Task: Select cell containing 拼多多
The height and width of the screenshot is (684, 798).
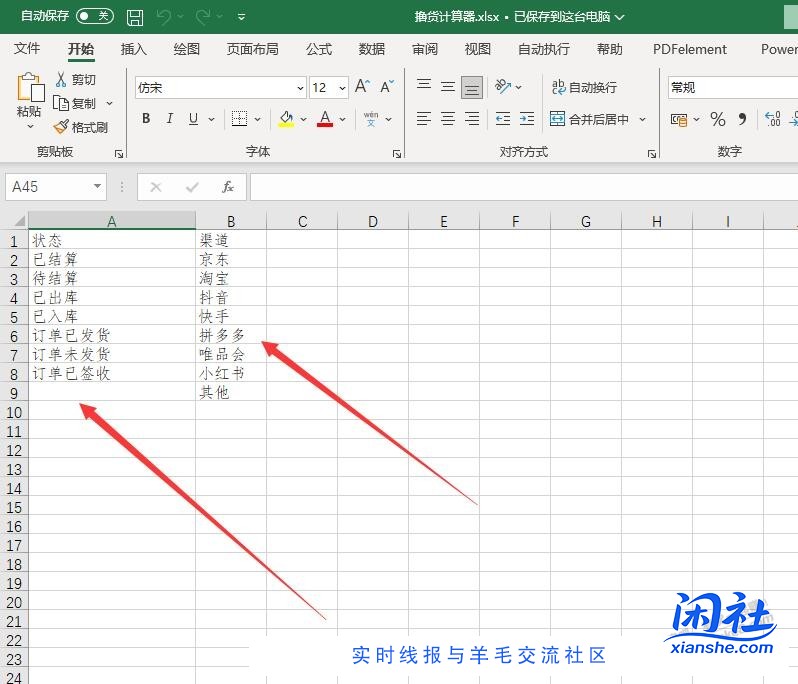Action: [x=231, y=335]
